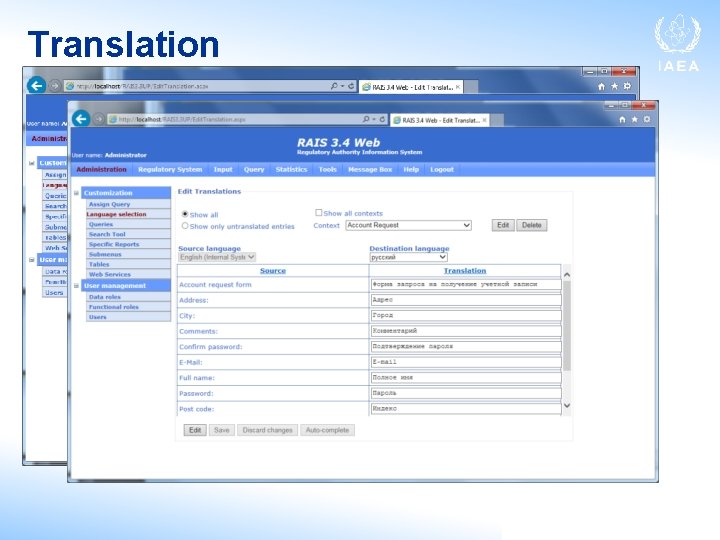This screenshot has height=540, width=720.
Task: Click the back arrow in the rear browser window
Action: pos(36,85)
